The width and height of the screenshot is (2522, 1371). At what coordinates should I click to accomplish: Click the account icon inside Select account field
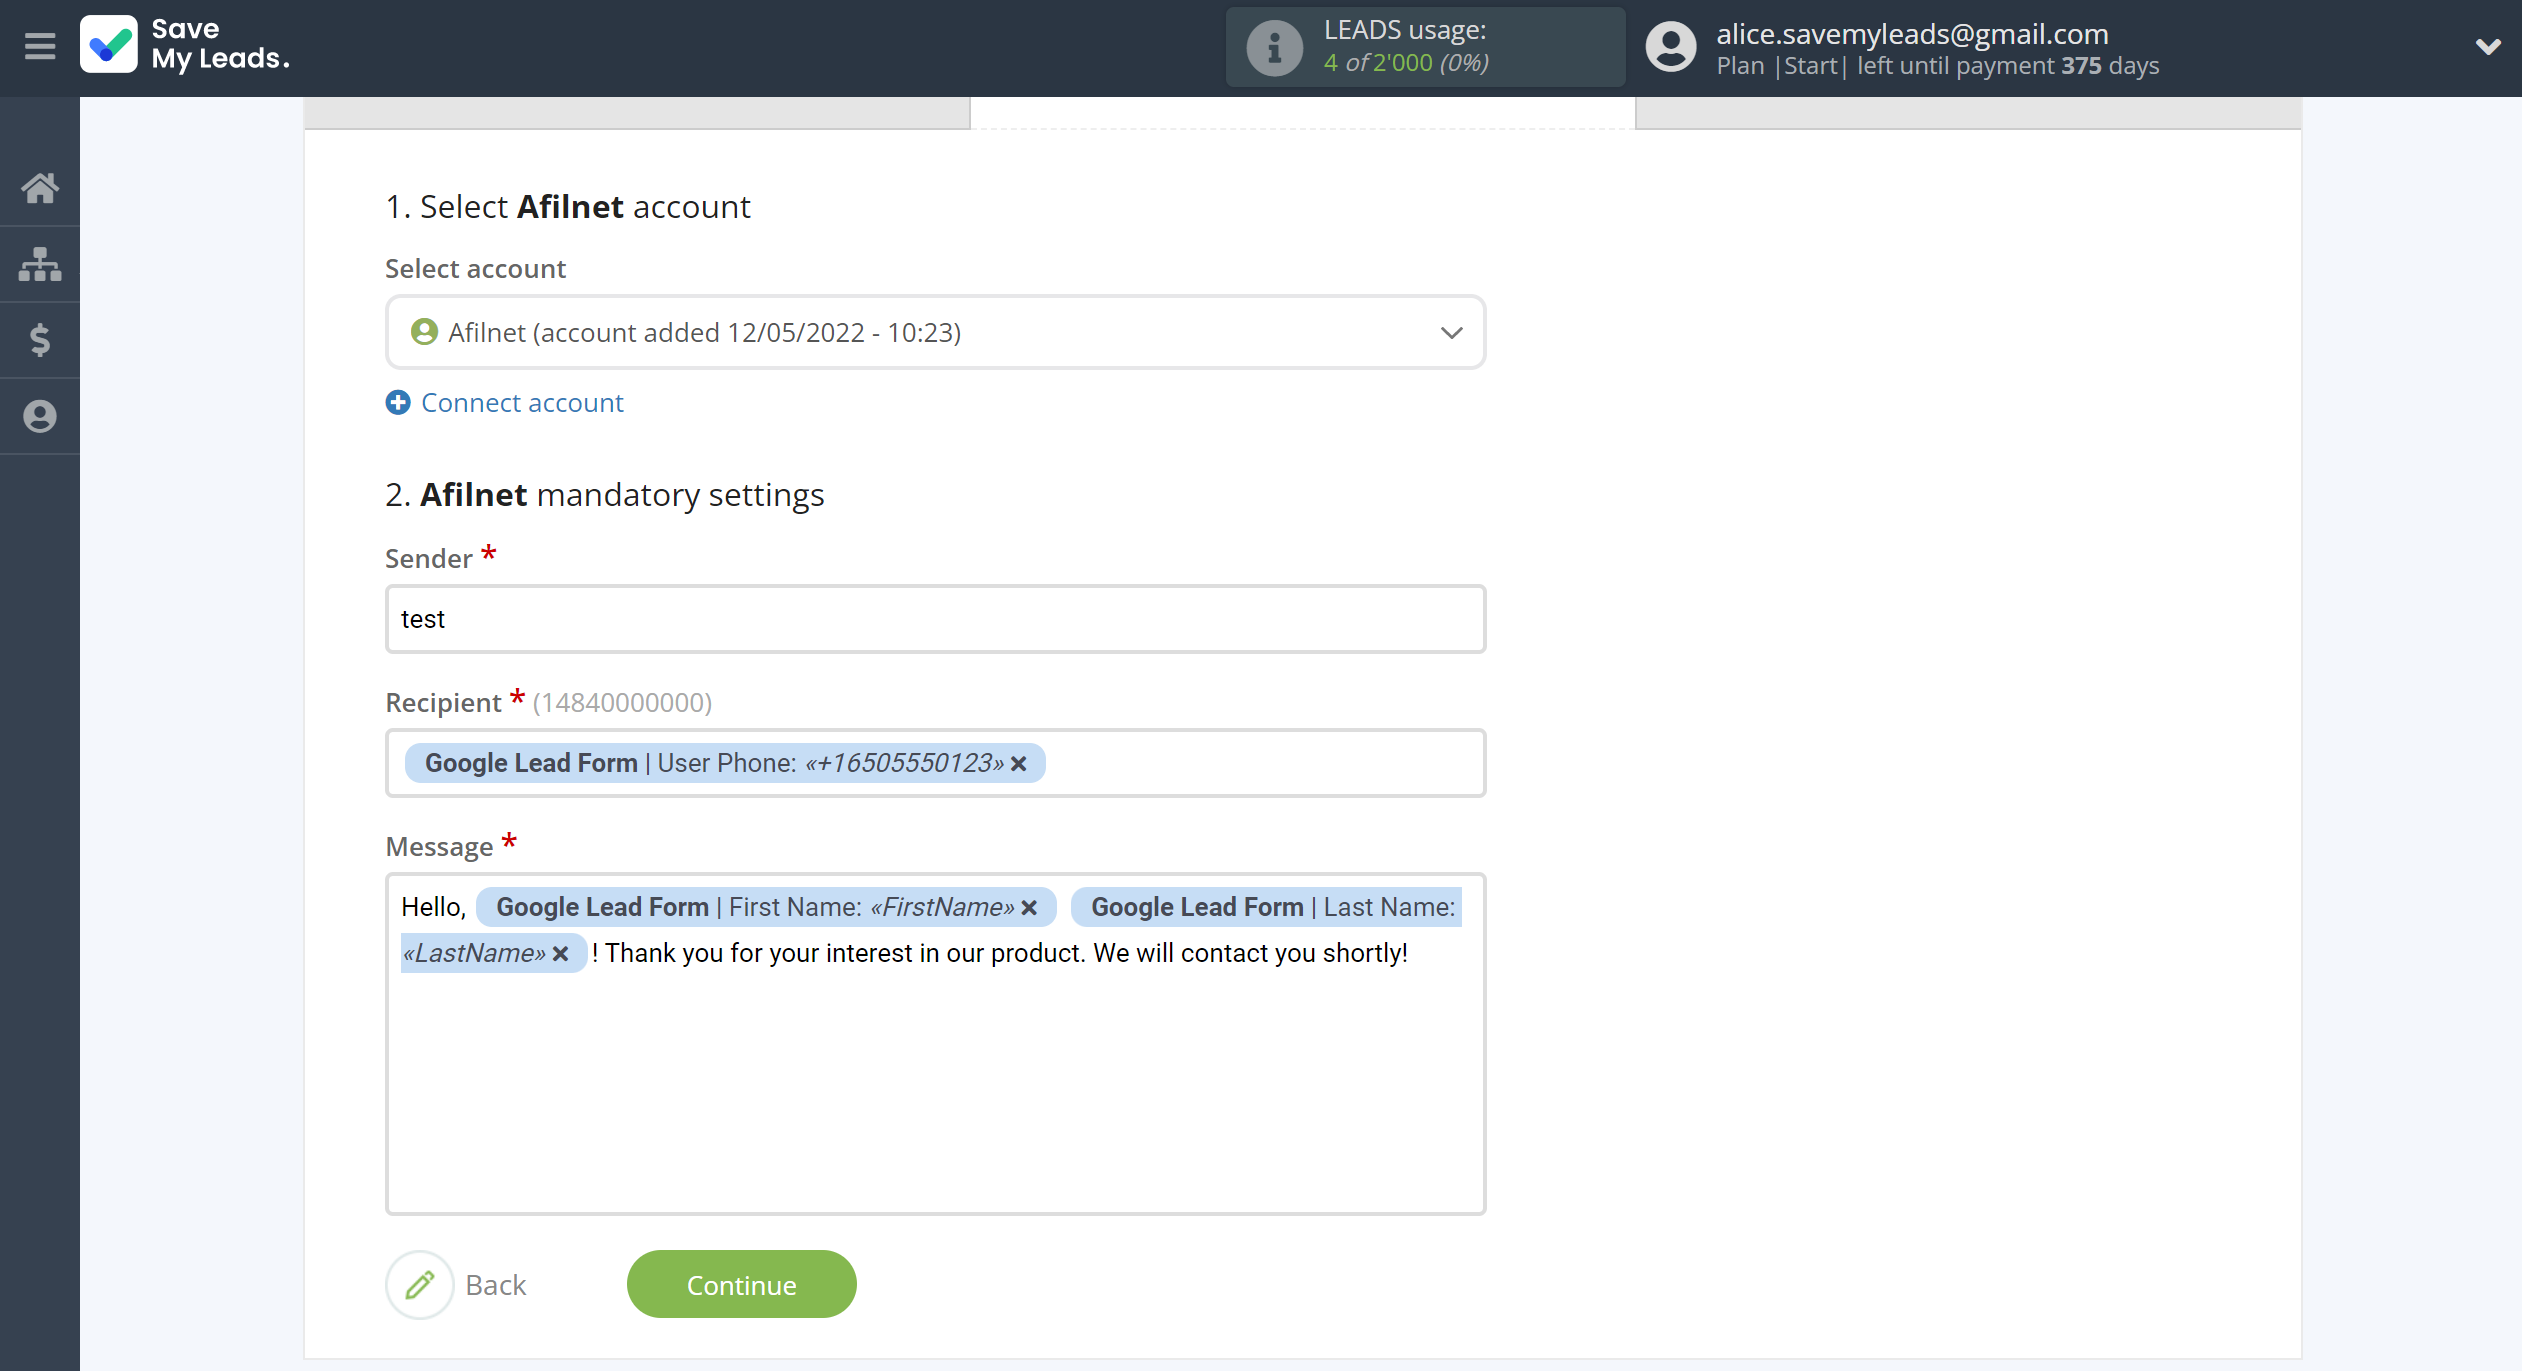pos(424,332)
